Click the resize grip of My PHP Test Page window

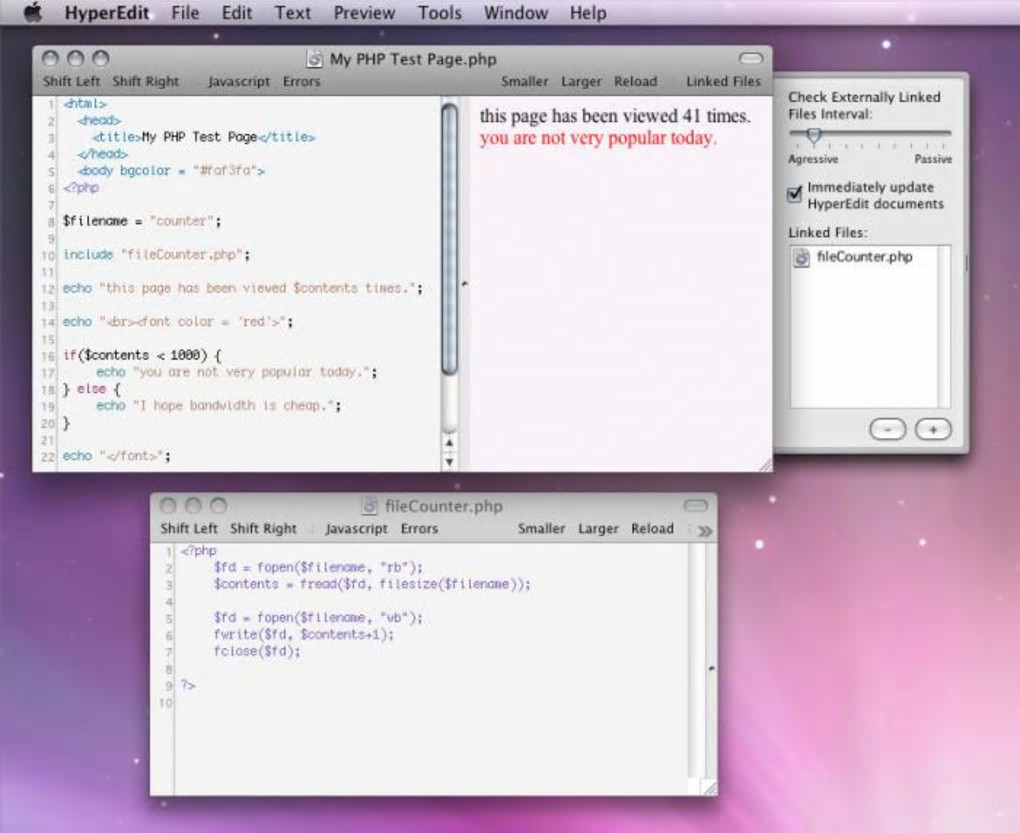click(765, 464)
